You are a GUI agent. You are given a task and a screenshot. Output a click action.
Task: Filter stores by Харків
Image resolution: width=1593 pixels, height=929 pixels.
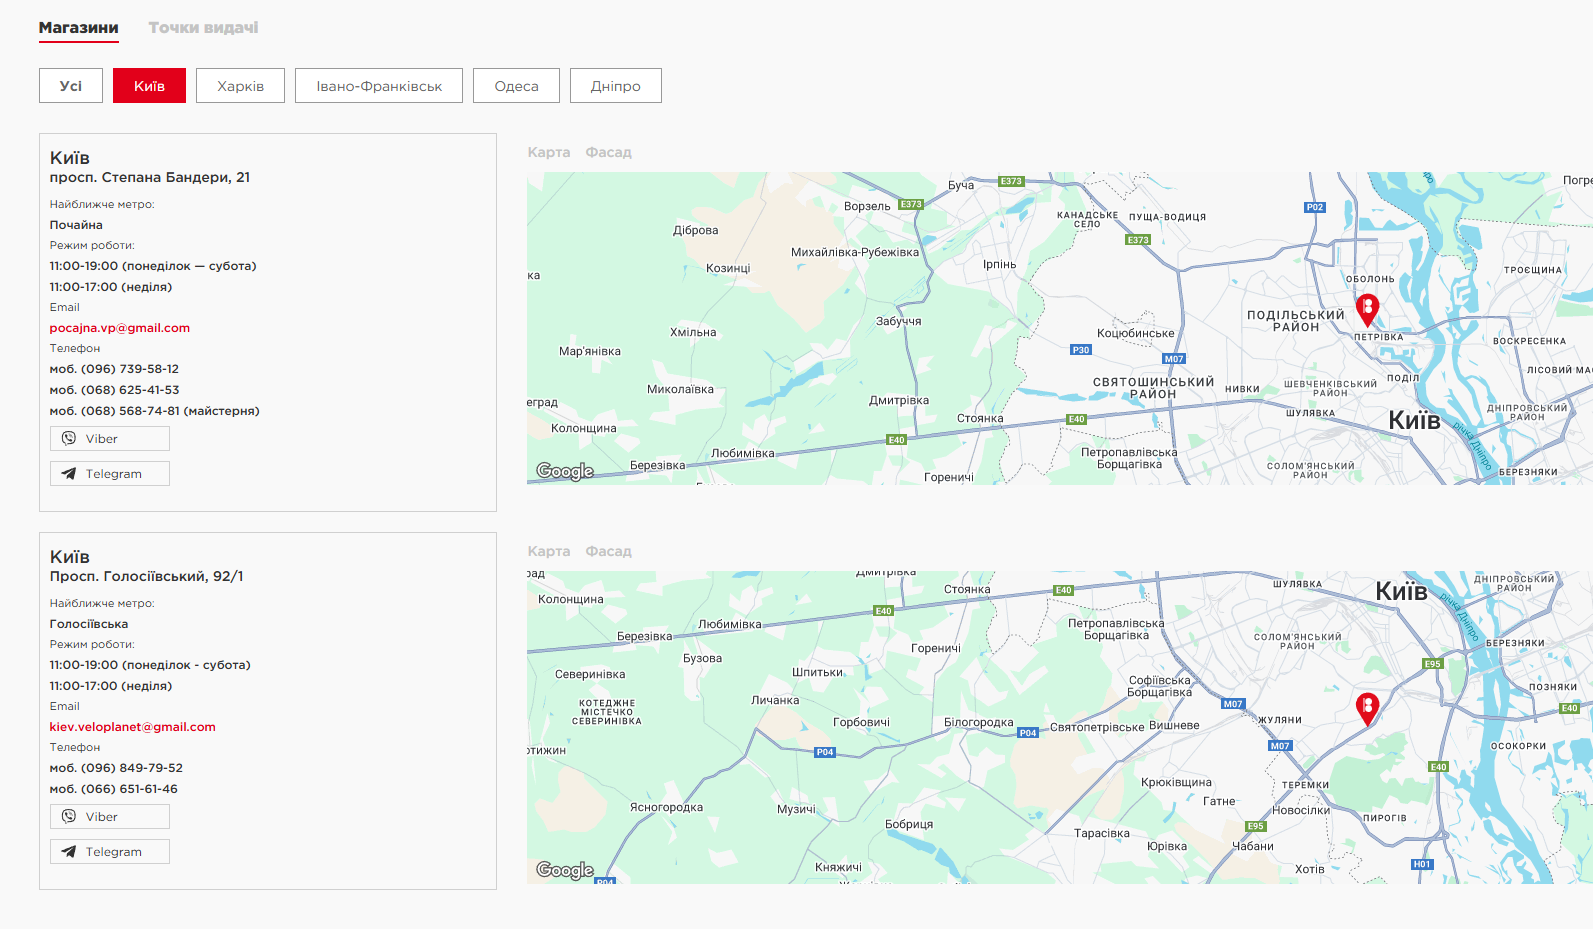240,86
